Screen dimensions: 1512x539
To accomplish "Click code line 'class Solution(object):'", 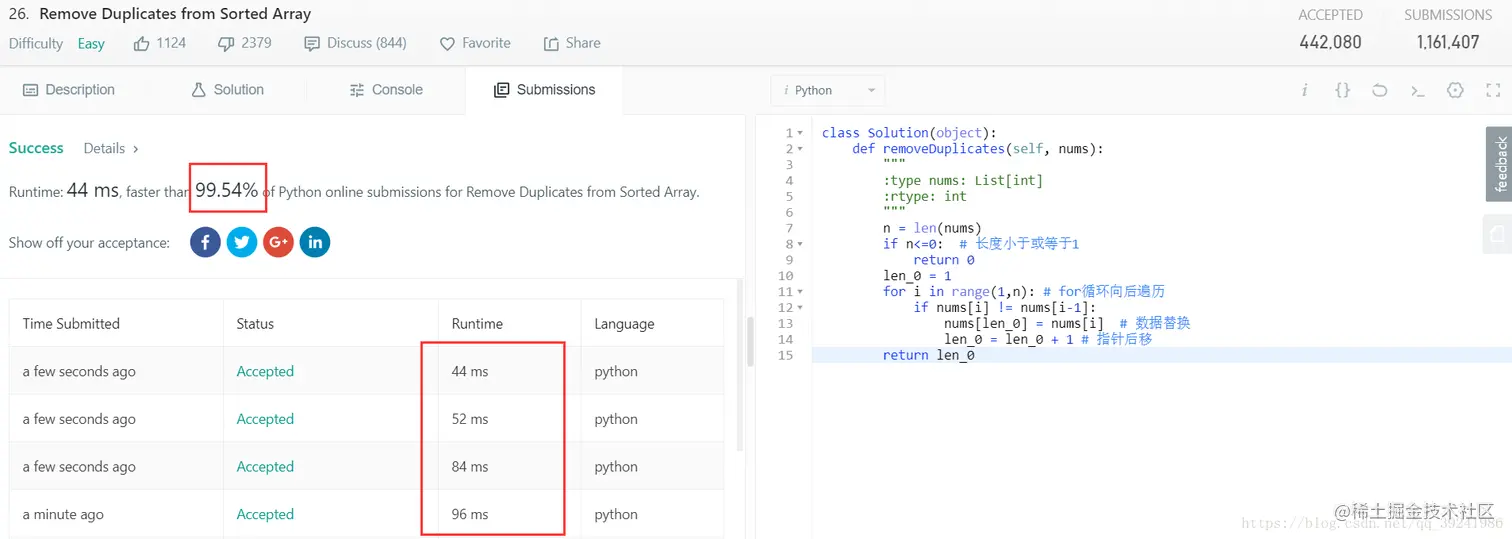I will click(x=909, y=133).
